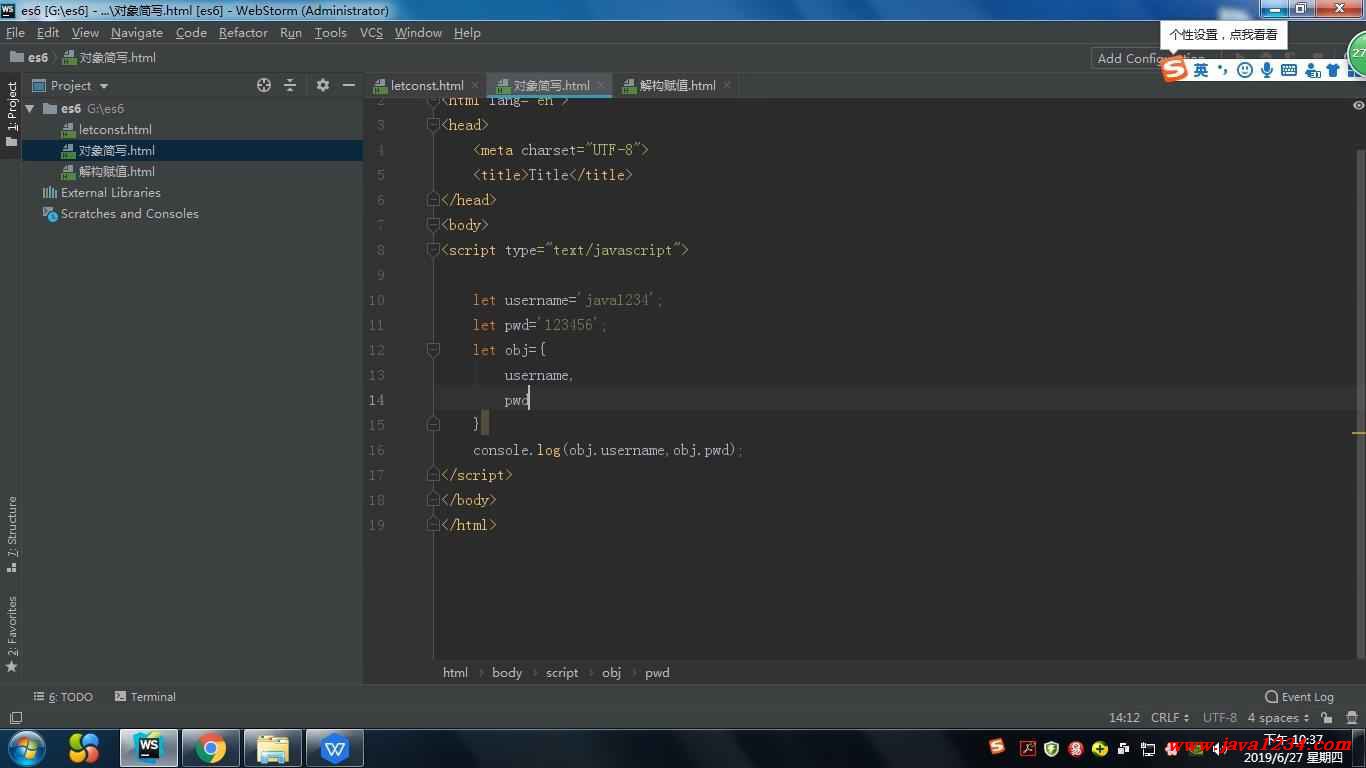Click the 14:12 cursor position in status bar
The image size is (1366, 768).
1124,718
